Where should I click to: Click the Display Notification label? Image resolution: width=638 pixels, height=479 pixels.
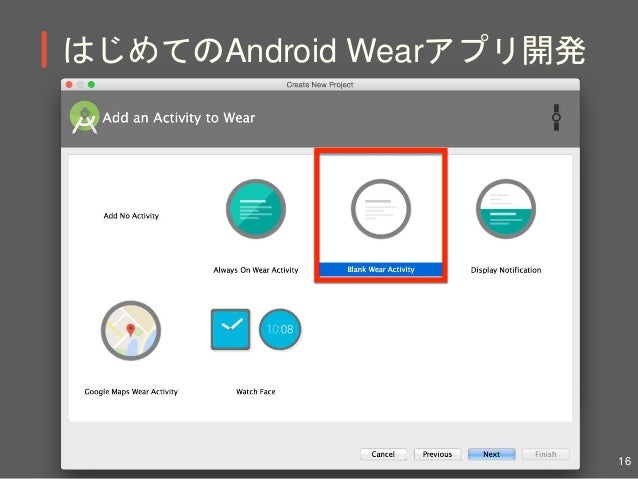(506, 270)
